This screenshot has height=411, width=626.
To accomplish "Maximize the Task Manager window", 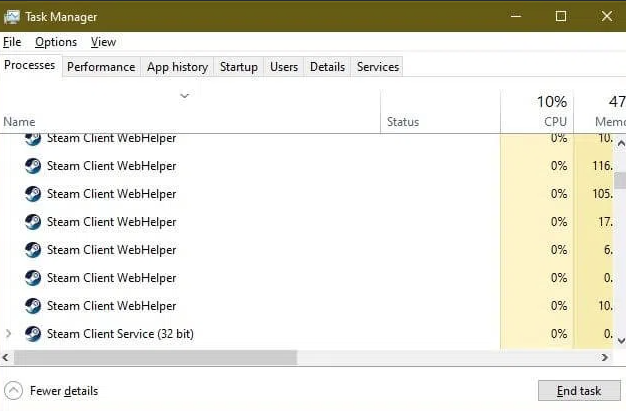I will [561, 16].
